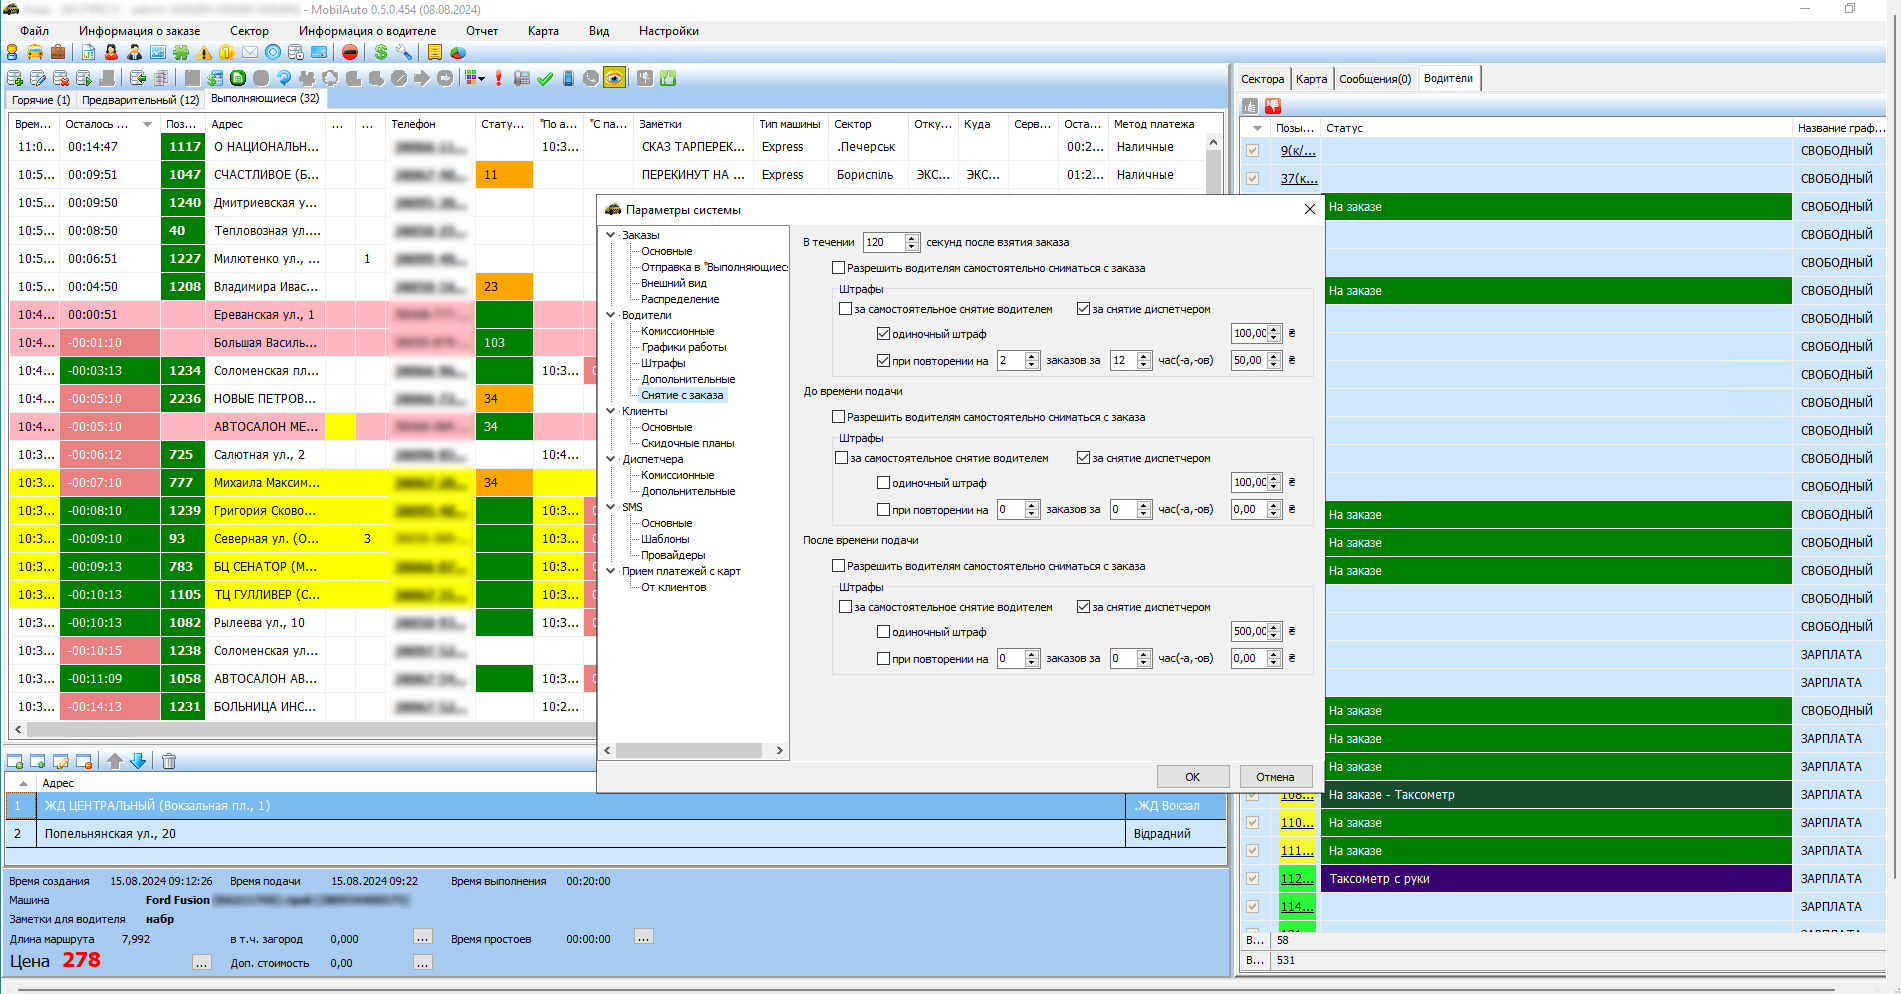Click the trash bin icon above address list

coord(169,761)
